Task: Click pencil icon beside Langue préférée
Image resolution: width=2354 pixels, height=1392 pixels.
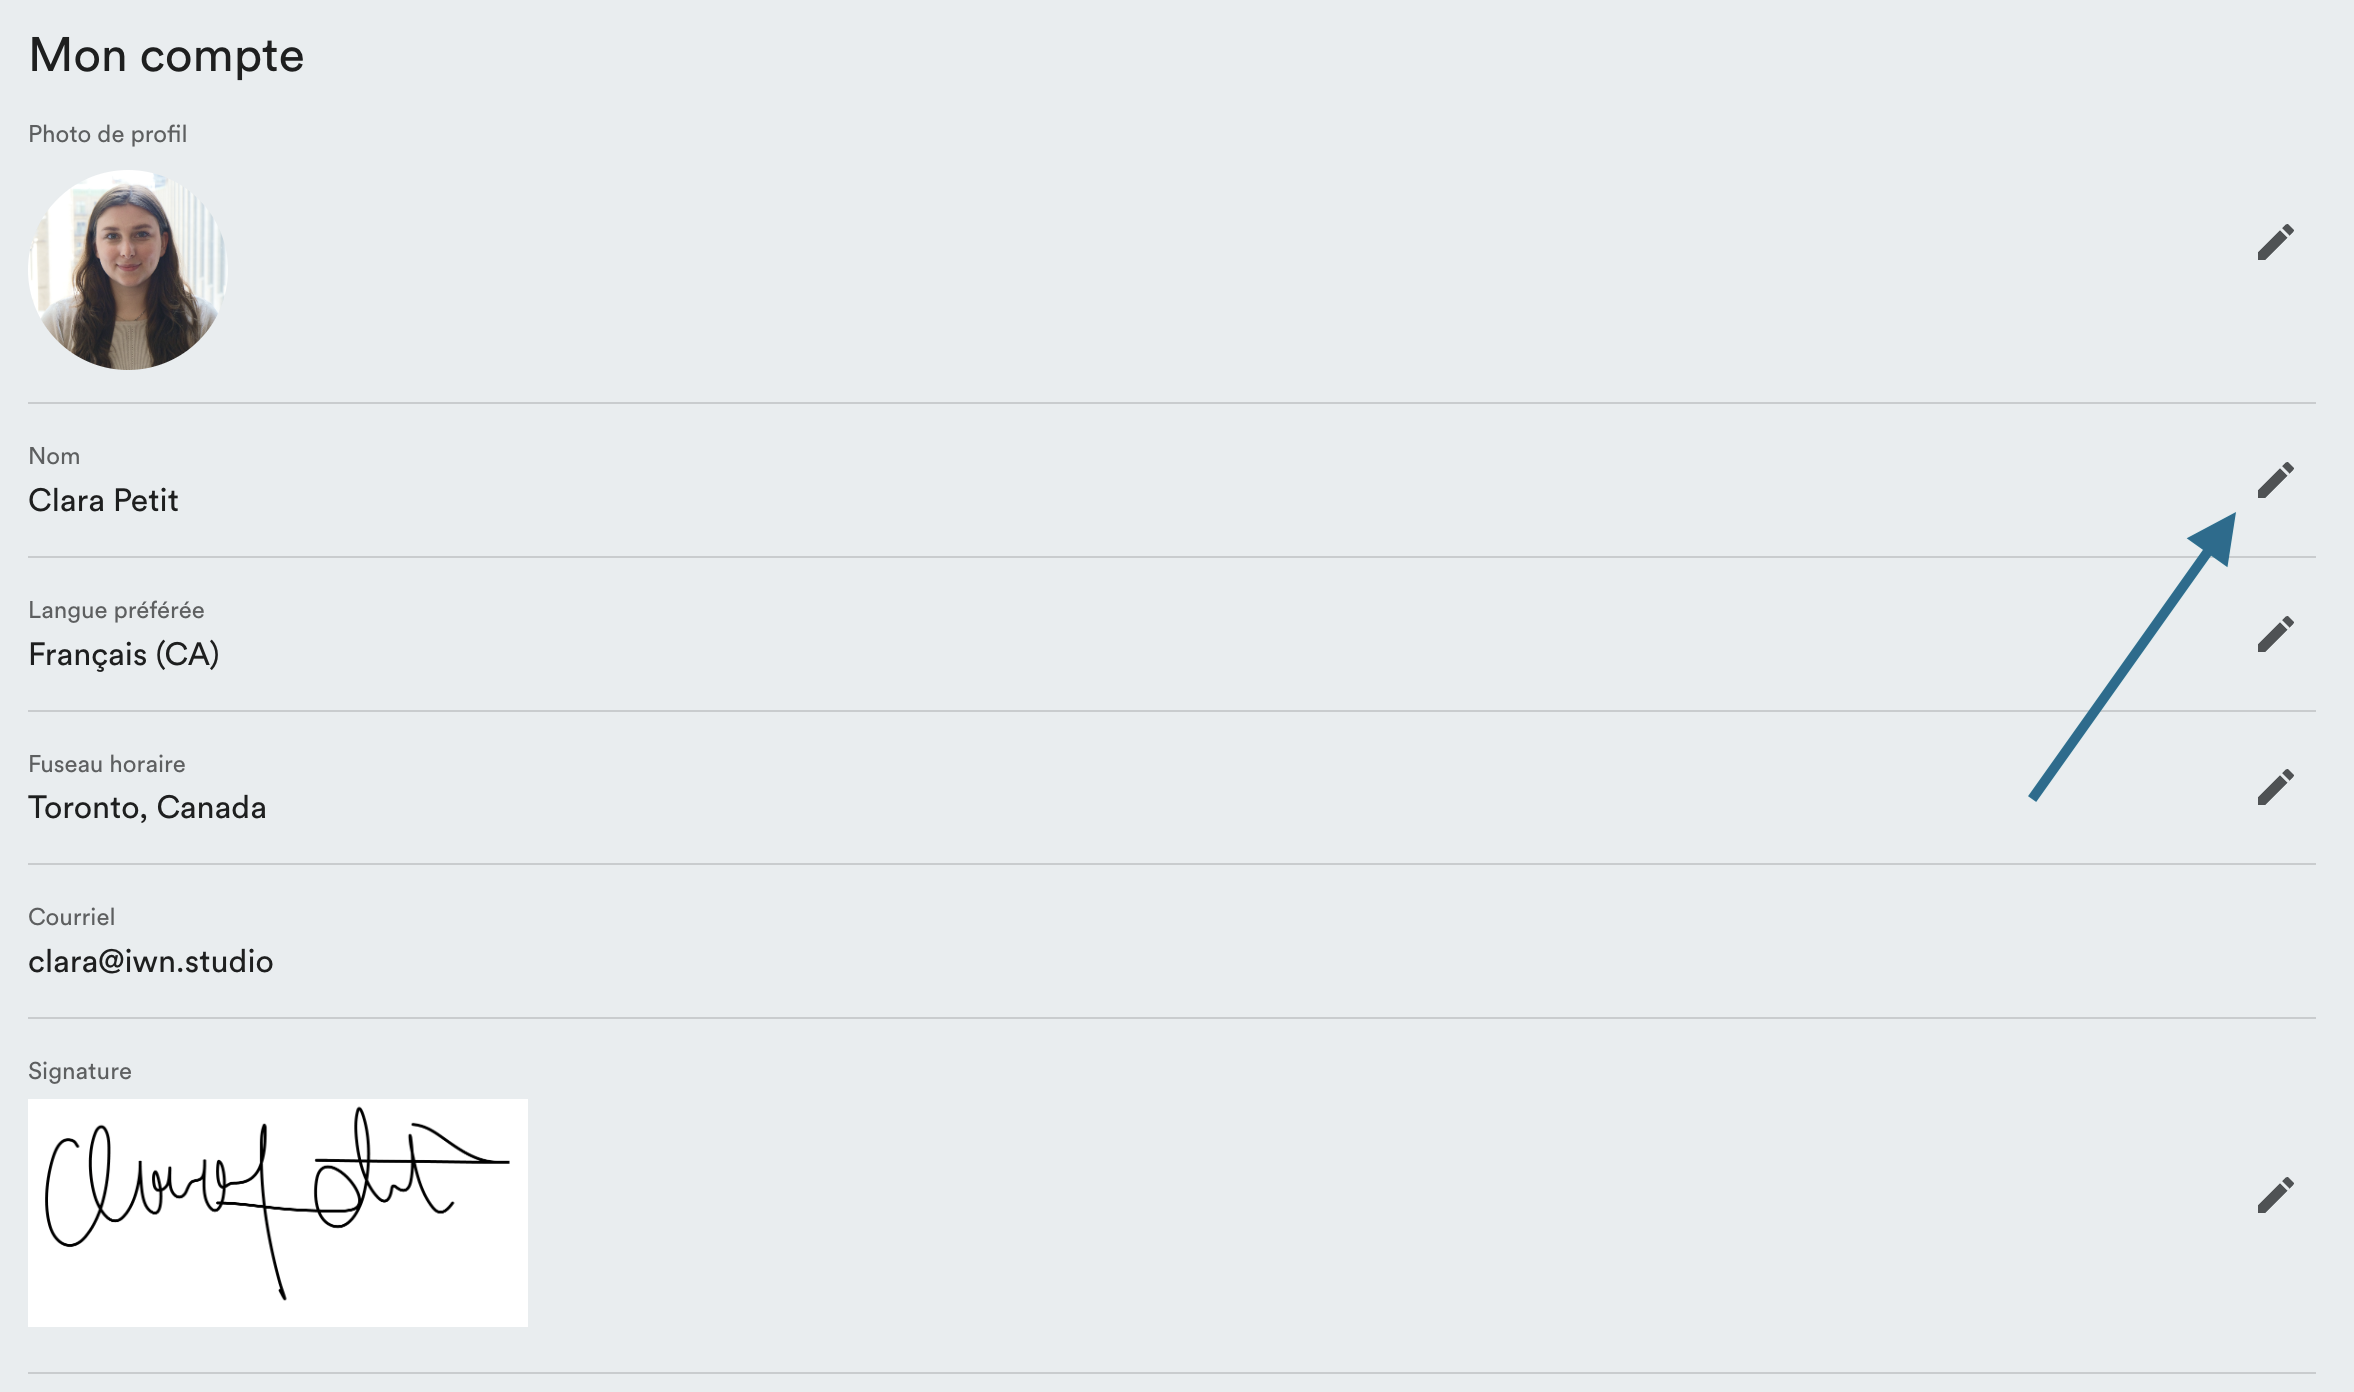Action: click(x=2275, y=634)
